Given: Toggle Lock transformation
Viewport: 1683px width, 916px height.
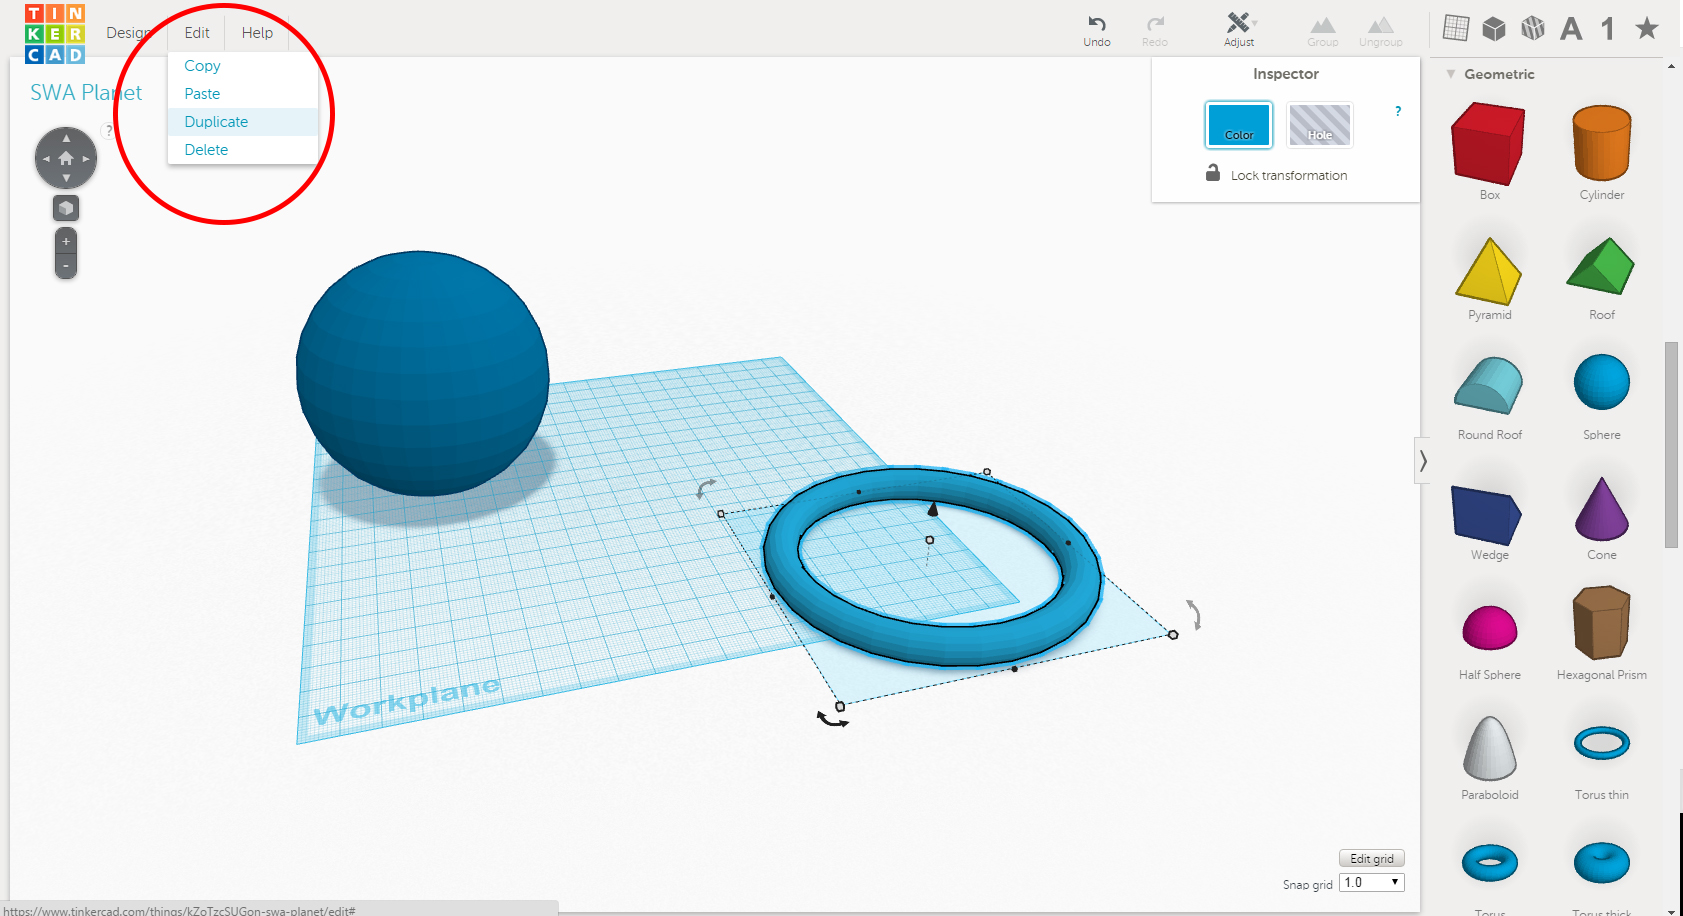Looking at the screenshot, I should coord(1277,174).
